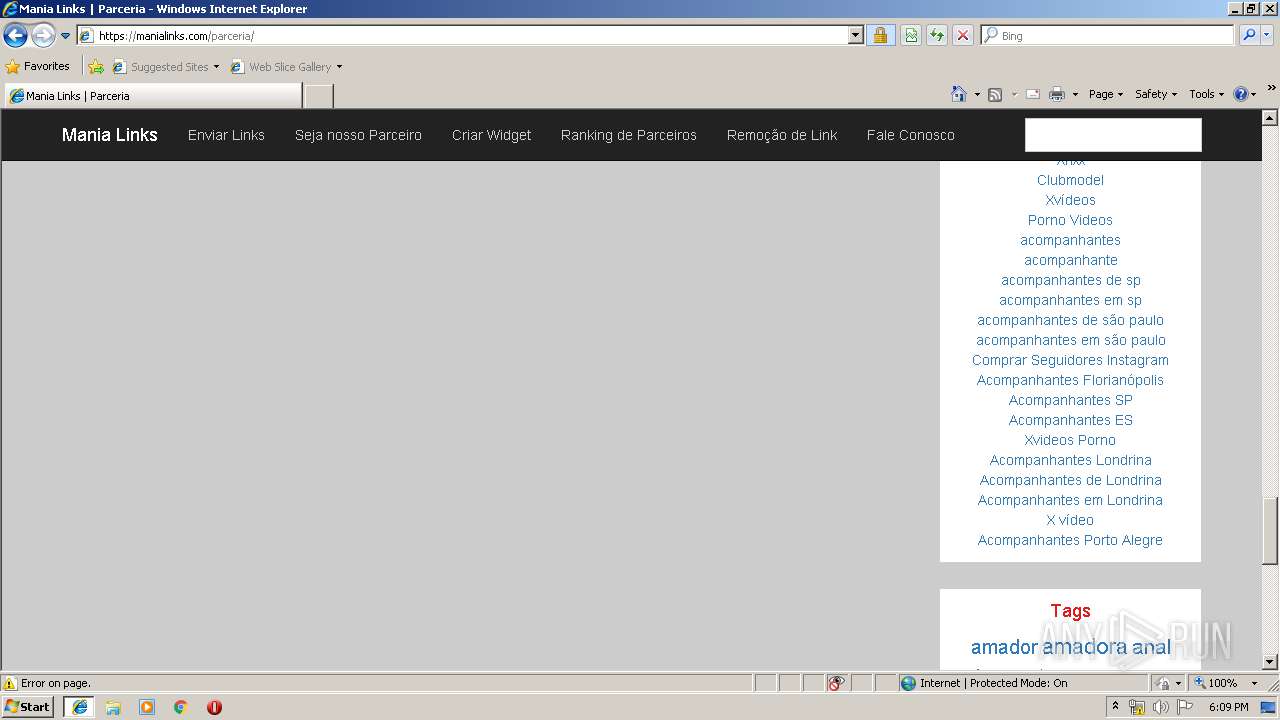Open the Favorites star button
This screenshot has height=720, width=1280.
coord(38,66)
